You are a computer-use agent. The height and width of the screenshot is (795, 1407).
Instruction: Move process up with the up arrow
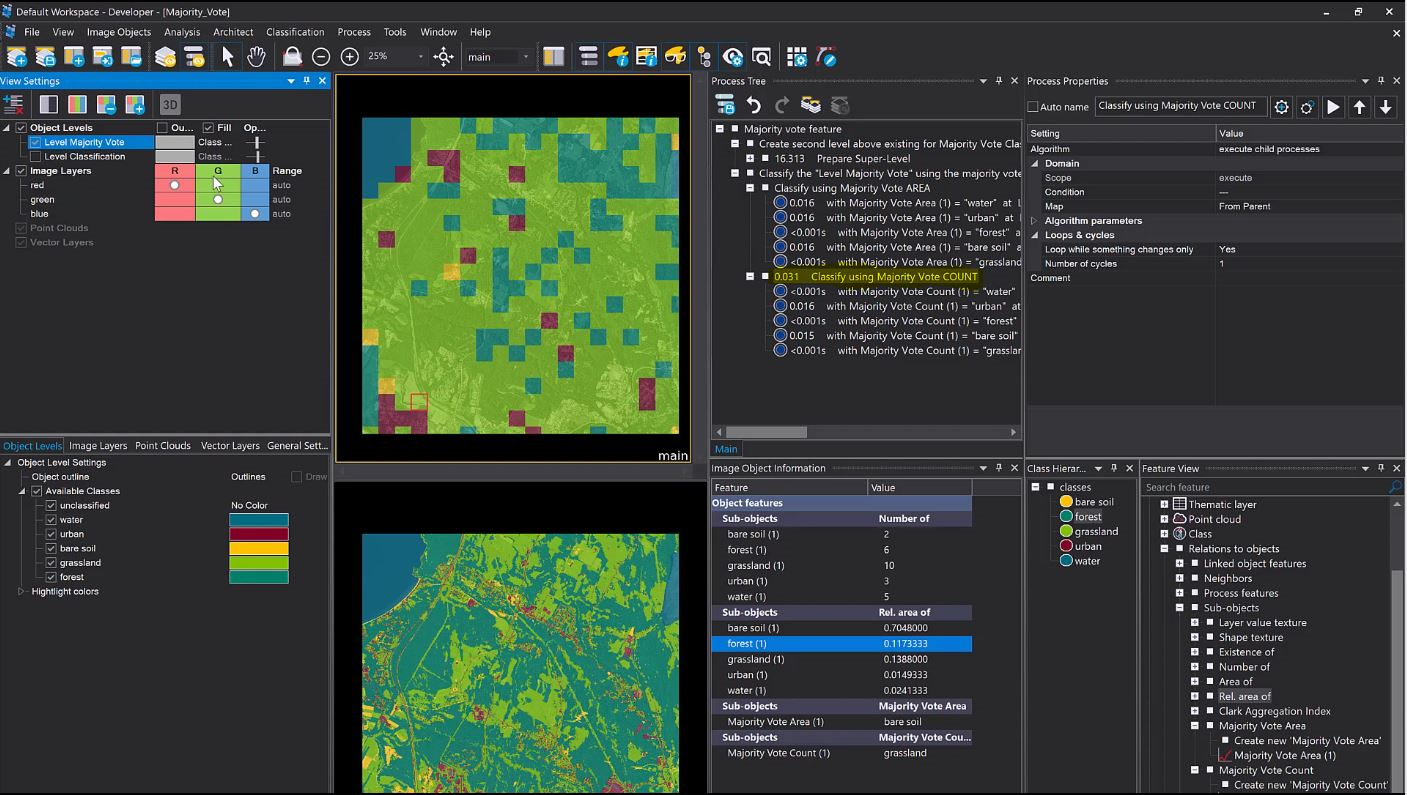point(1359,107)
